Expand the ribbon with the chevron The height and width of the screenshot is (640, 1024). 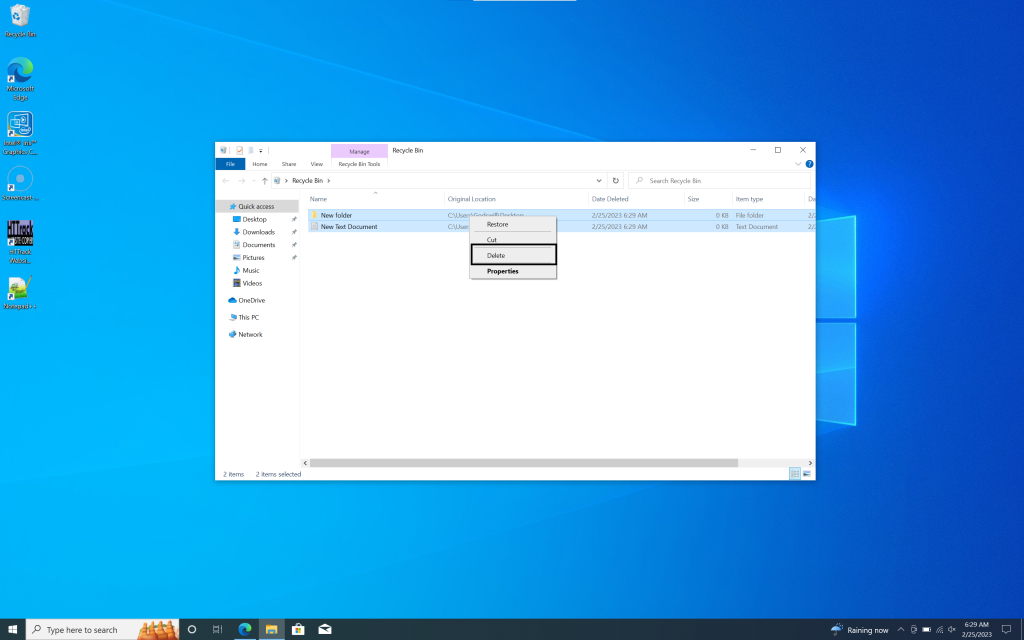click(798, 164)
